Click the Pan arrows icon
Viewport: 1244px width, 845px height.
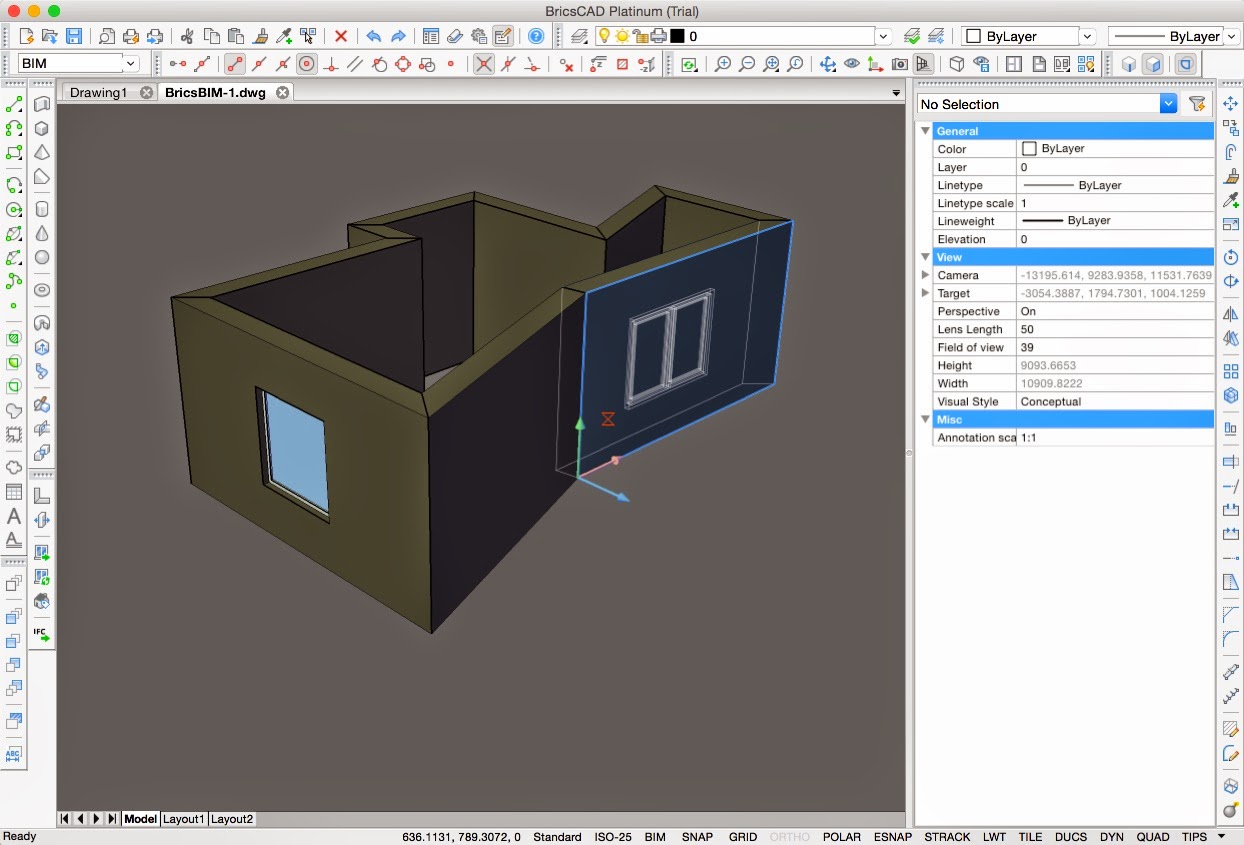pyautogui.click(x=828, y=64)
